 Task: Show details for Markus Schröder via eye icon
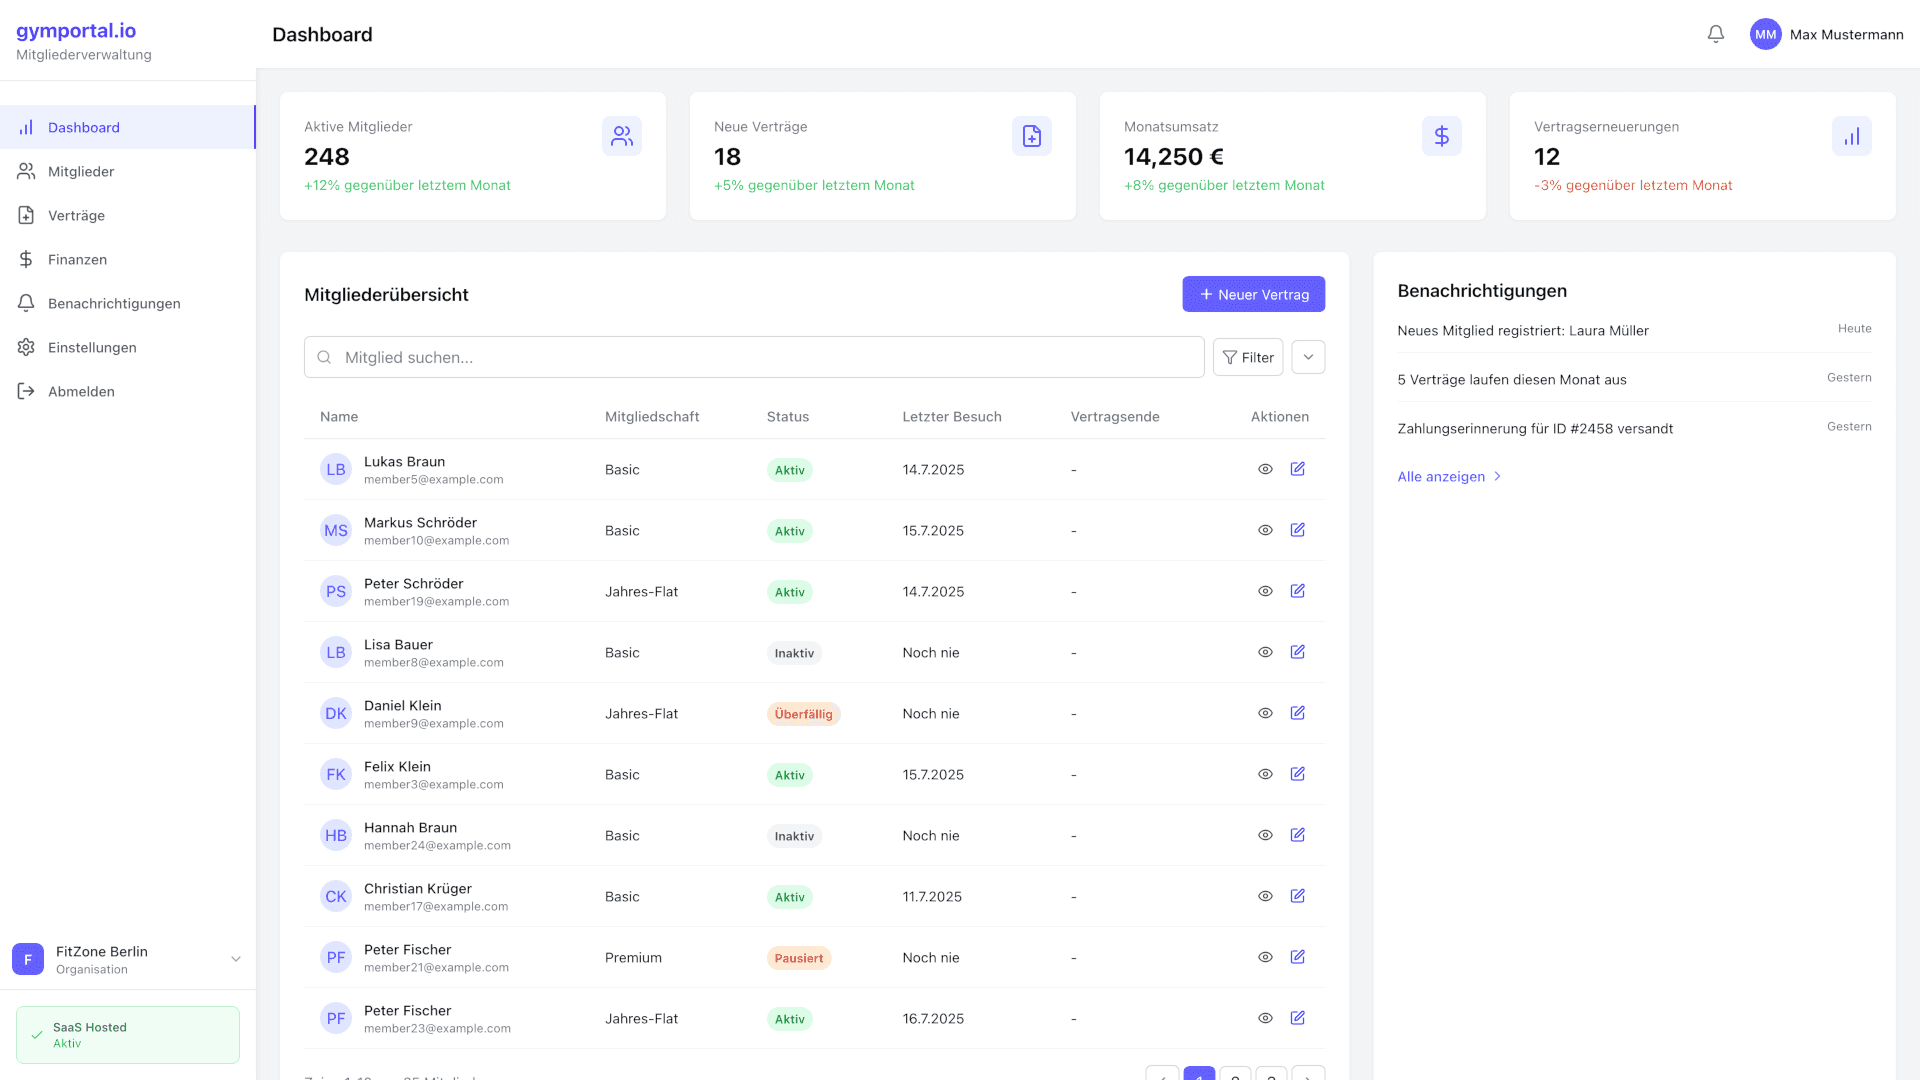pos(1265,530)
